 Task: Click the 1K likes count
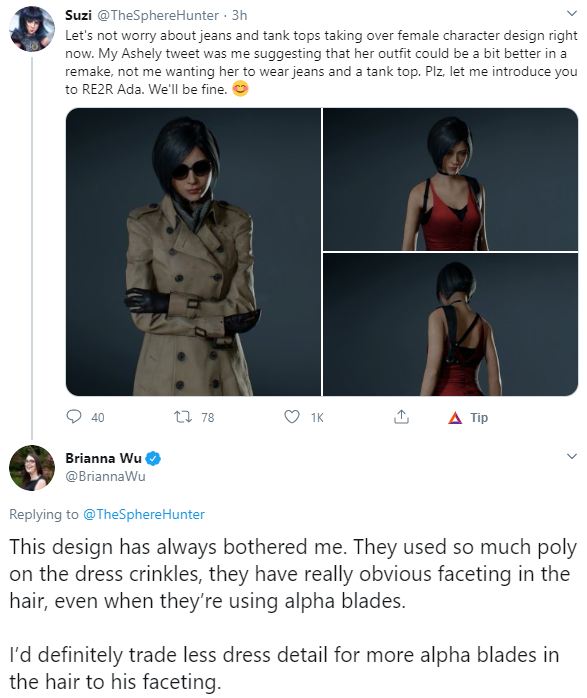click(x=317, y=418)
